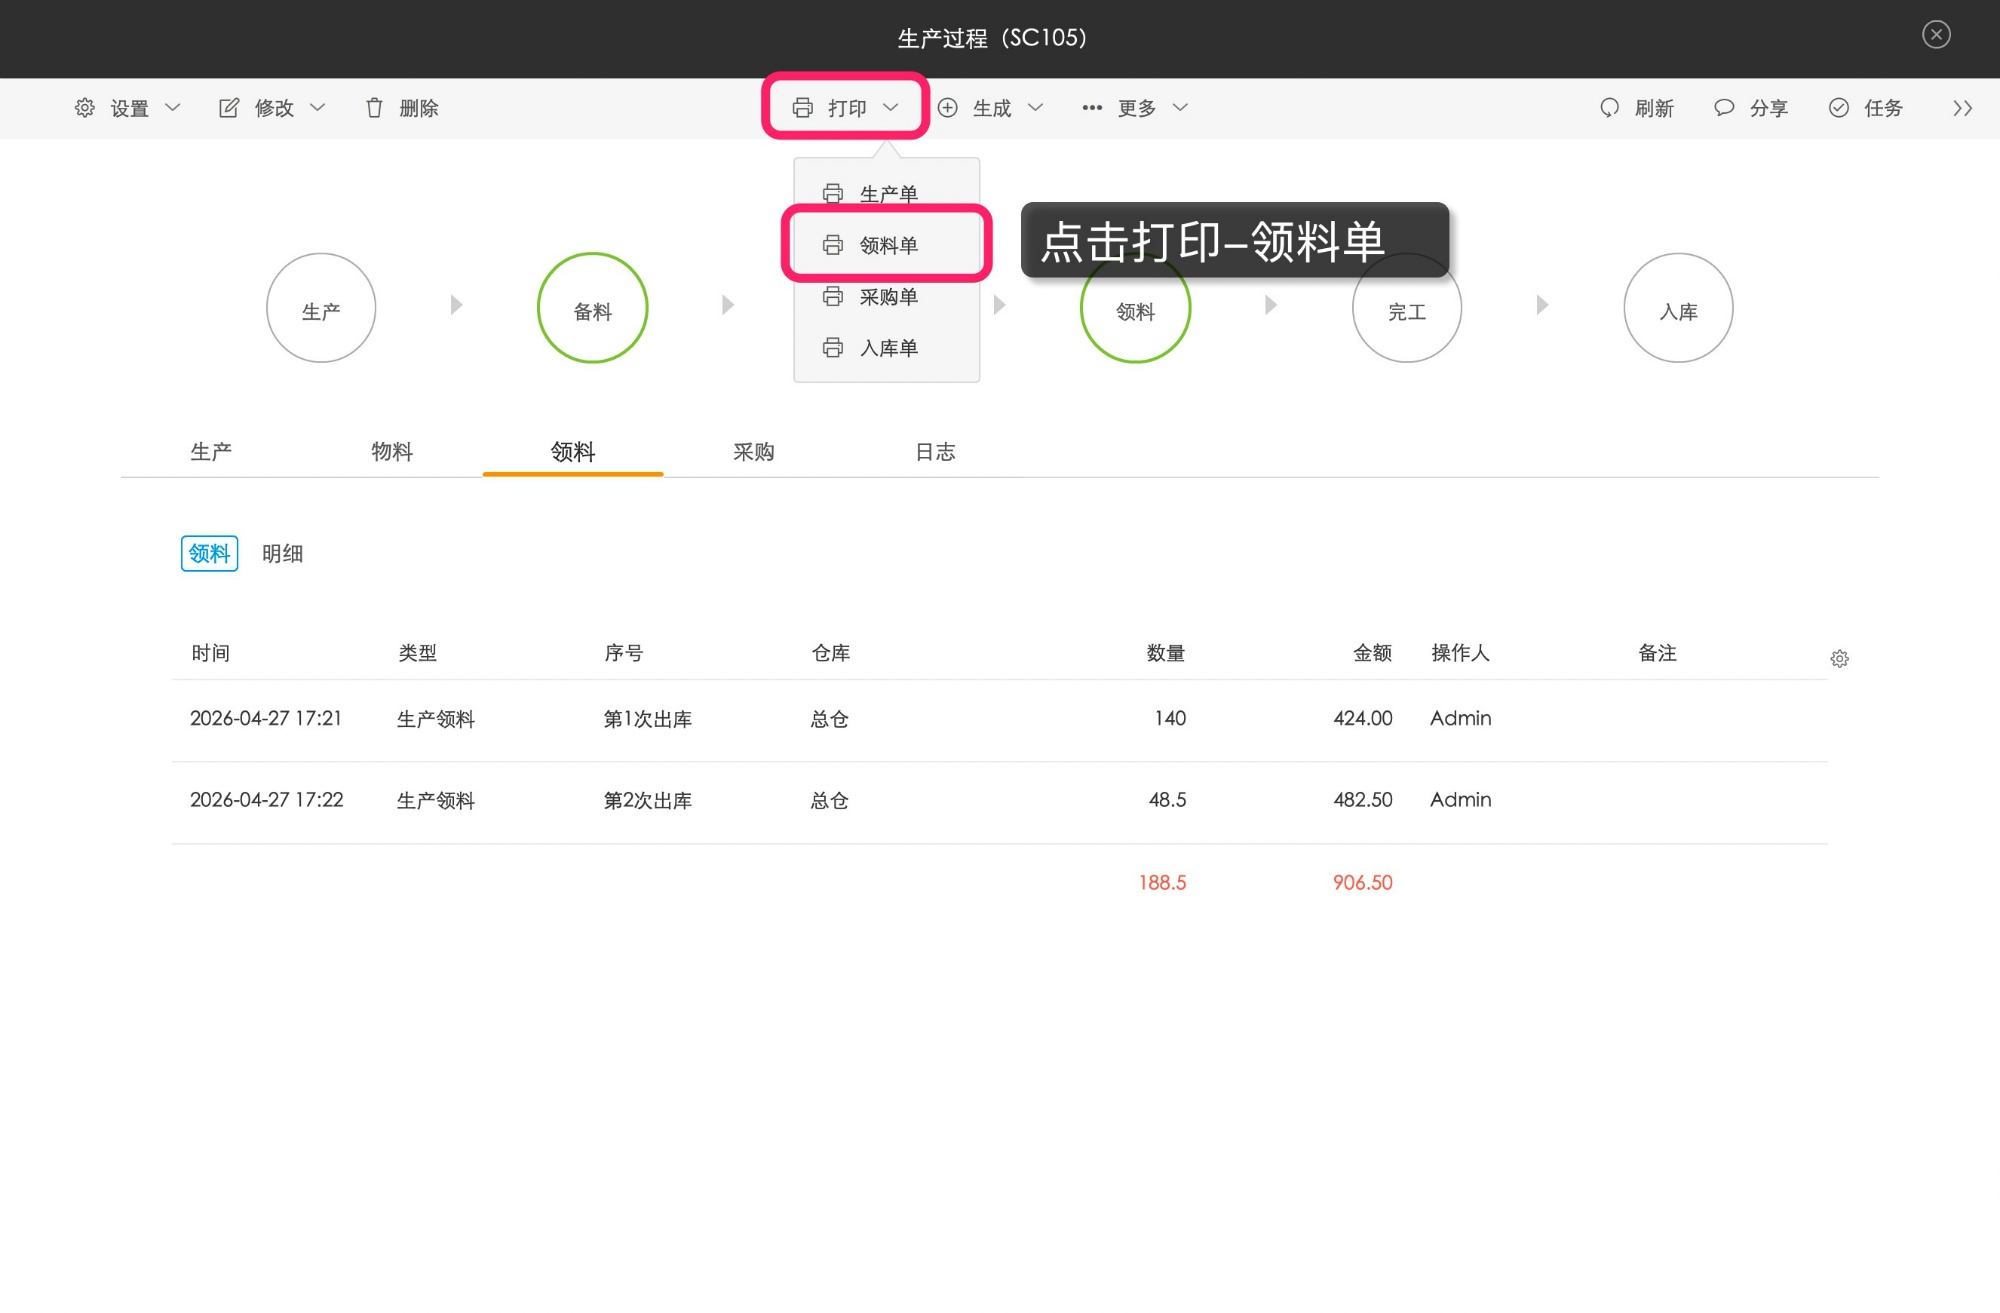Click the settings gear icon in toolbar
This screenshot has height=1313, width=2000.
(x=85, y=107)
